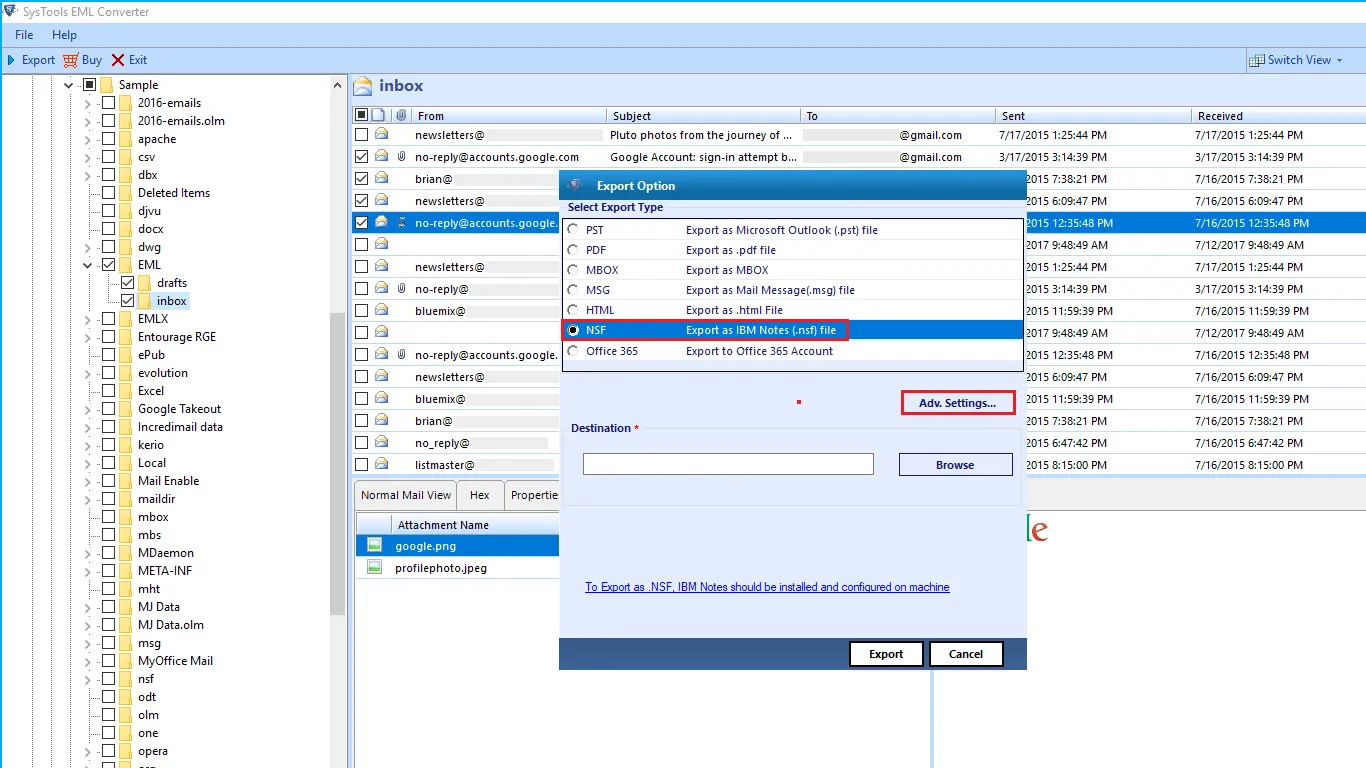Click the Destination path input field
Image resolution: width=1366 pixels, height=768 pixels.
tap(728, 464)
